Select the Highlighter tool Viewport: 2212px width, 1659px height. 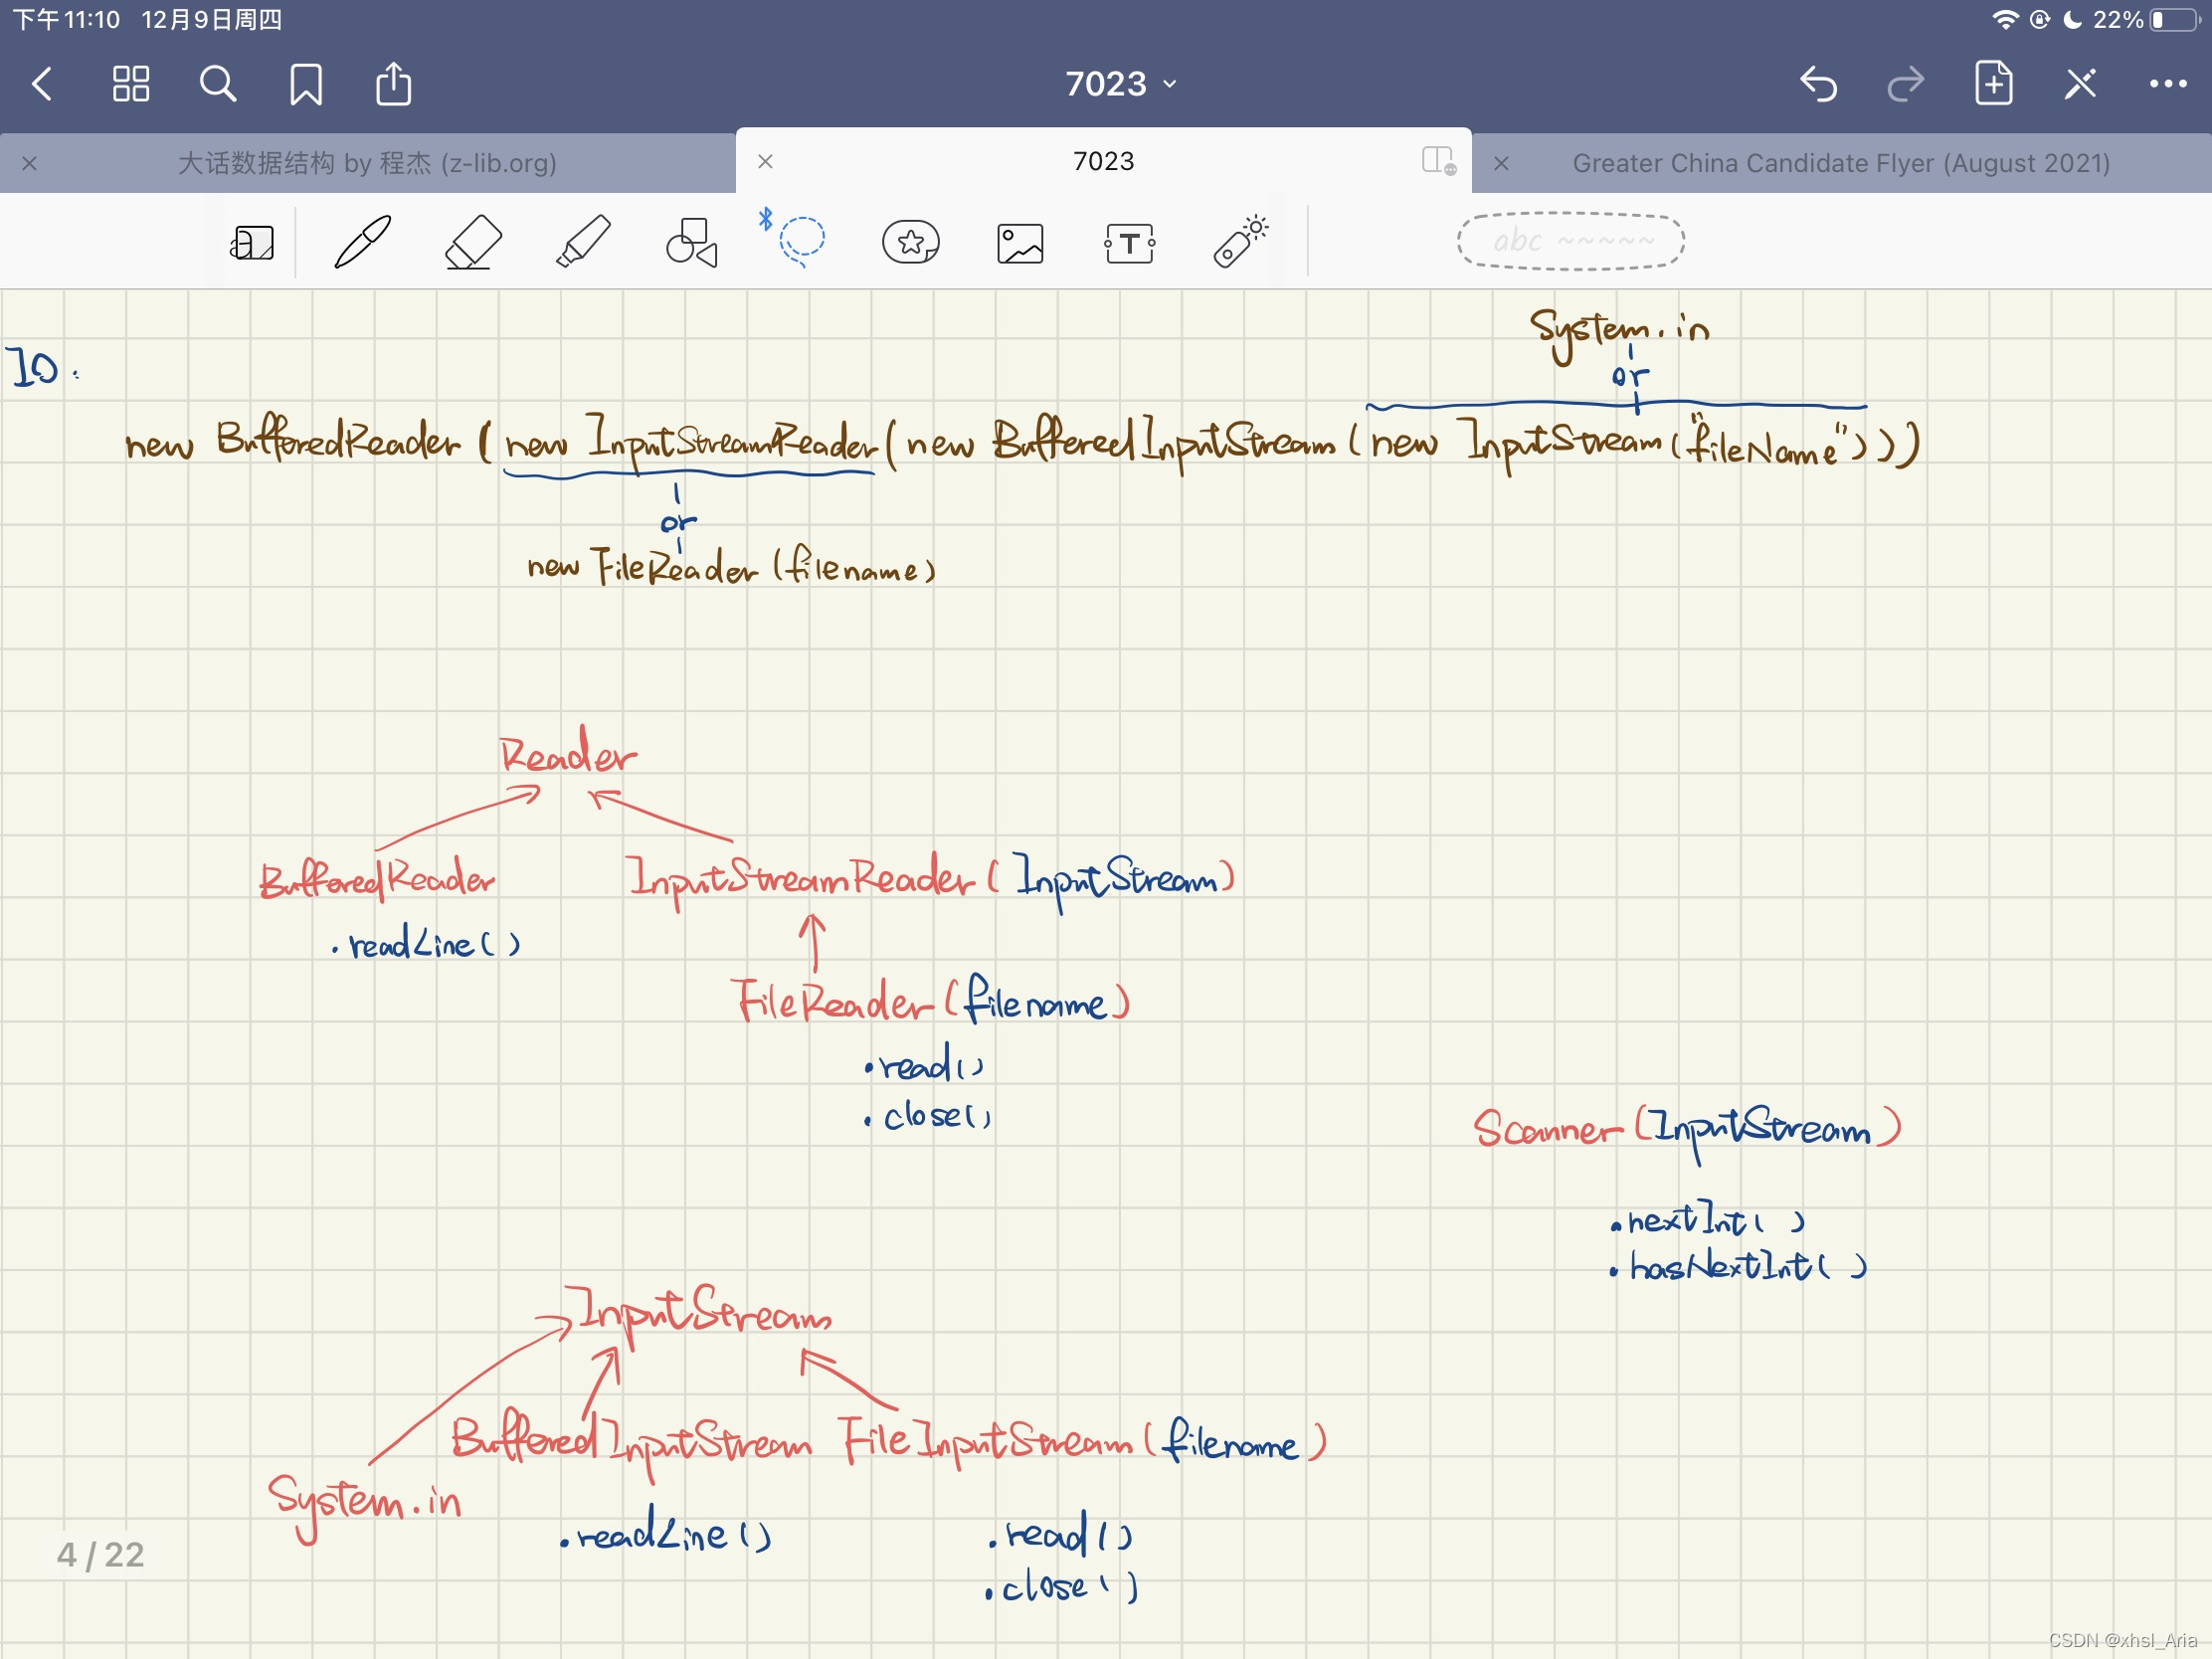[x=583, y=242]
